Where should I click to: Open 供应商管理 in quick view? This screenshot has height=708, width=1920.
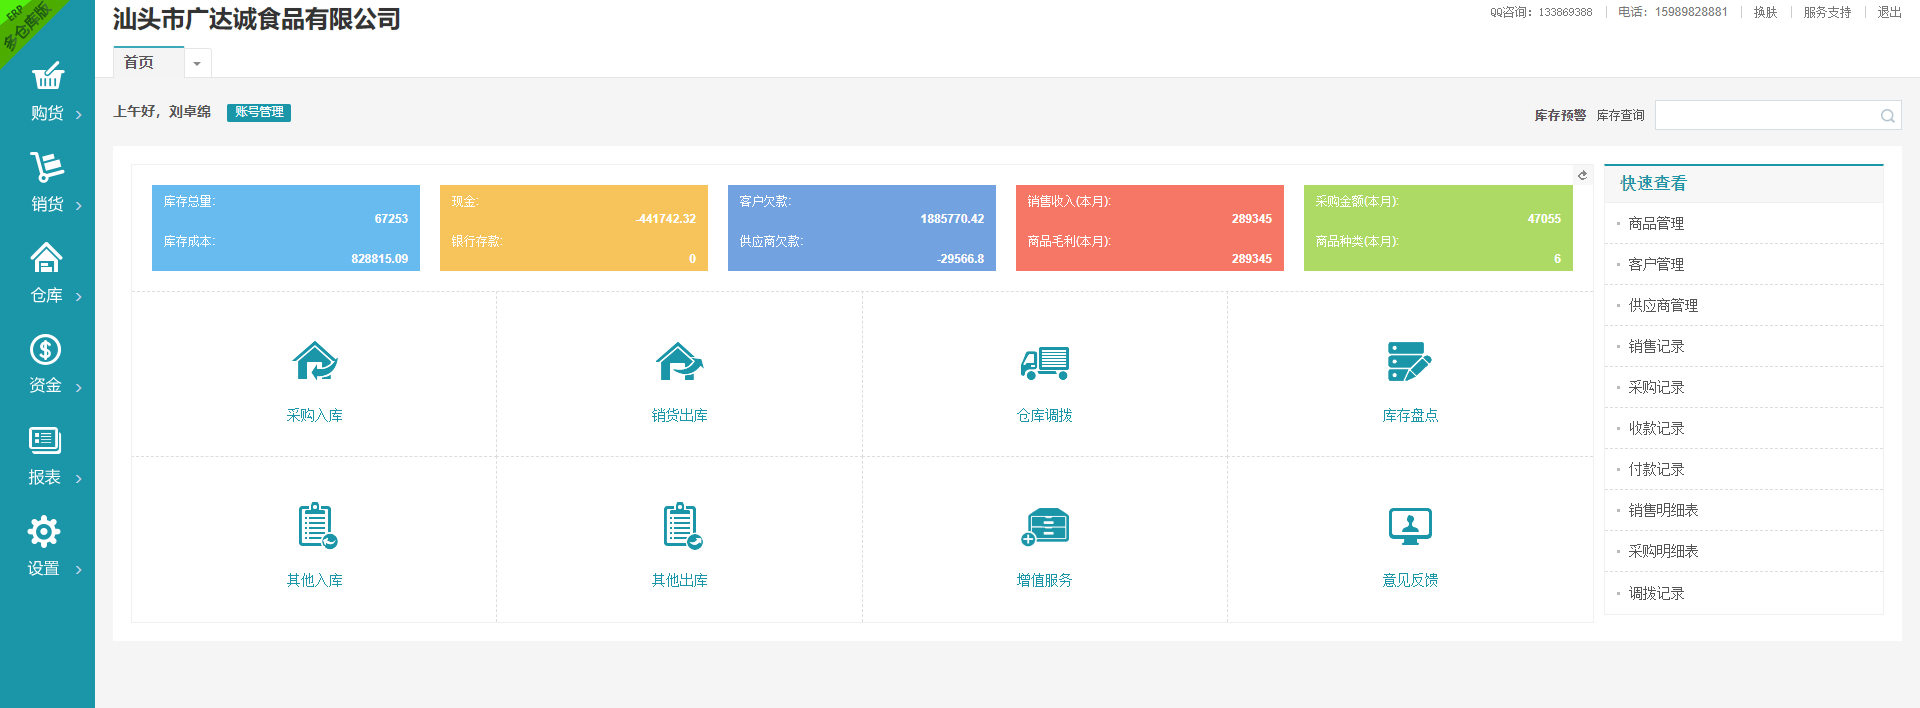pos(1663,306)
